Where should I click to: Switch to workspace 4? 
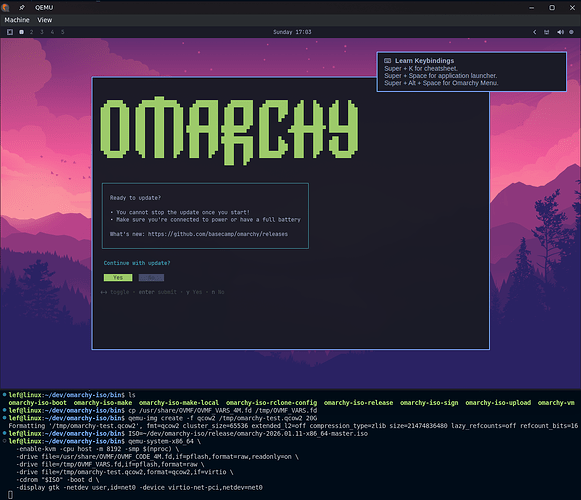pos(52,32)
